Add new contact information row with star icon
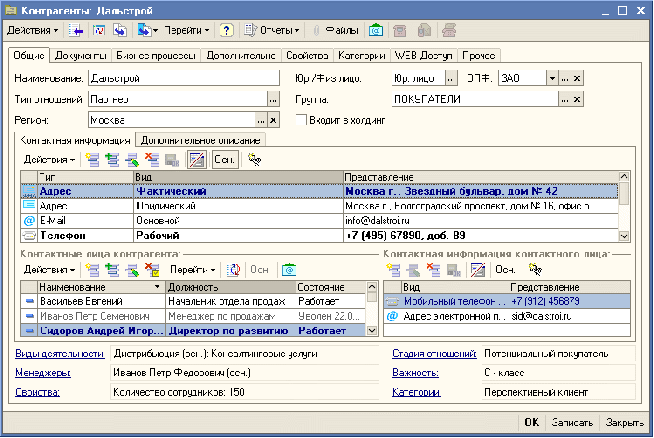The image size is (654, 438). 92,160
